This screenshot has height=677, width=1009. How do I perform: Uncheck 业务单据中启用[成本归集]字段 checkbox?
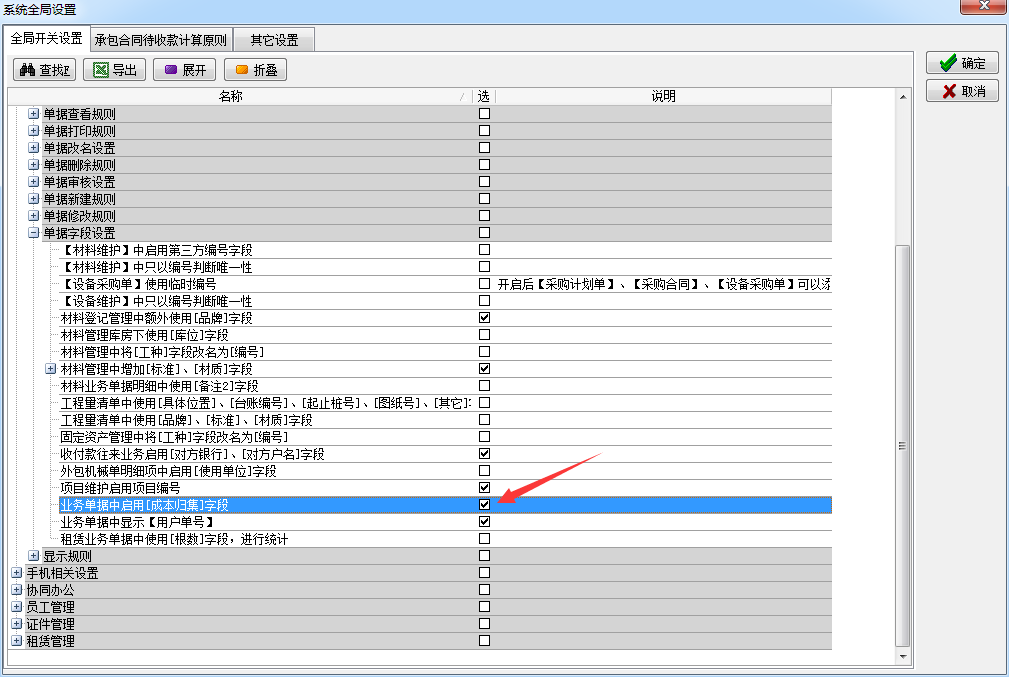coord(484,505)
